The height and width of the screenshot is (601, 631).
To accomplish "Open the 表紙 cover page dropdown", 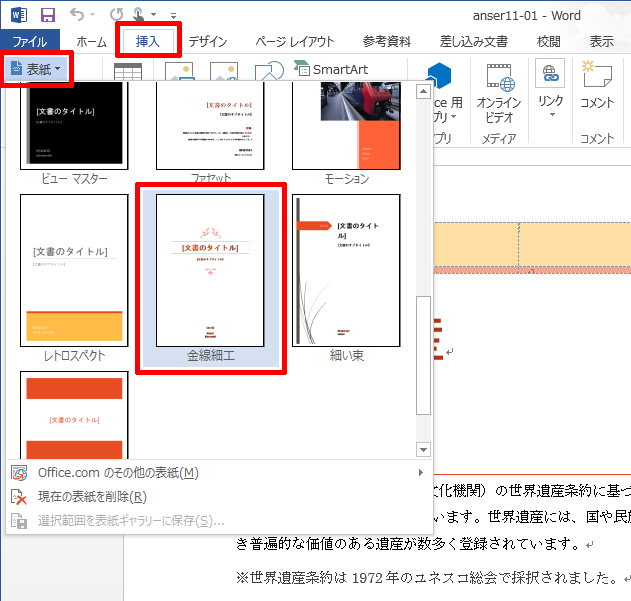I will click(x=36, y=69).
